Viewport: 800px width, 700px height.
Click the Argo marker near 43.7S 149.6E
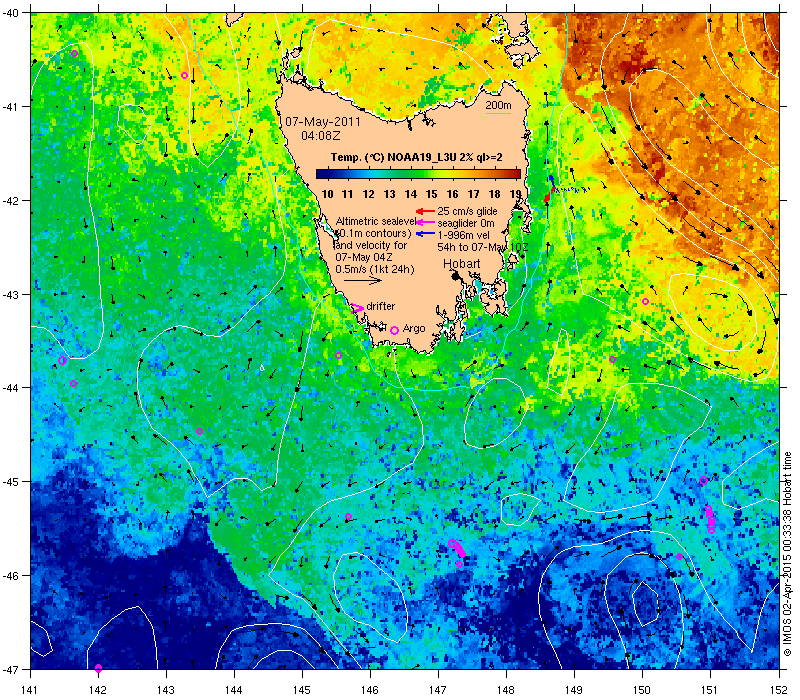tap(613, 360)
